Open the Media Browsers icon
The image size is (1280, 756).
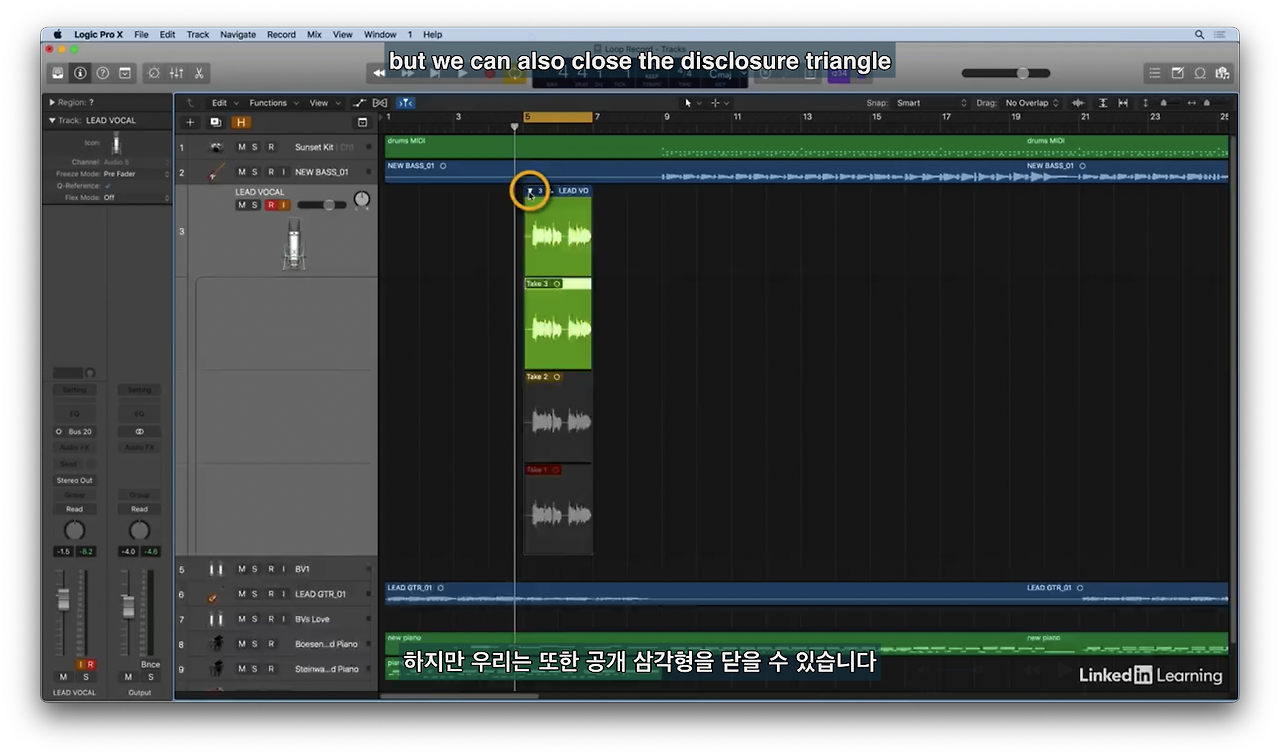pyautogui.click(x=1222, y=73)
